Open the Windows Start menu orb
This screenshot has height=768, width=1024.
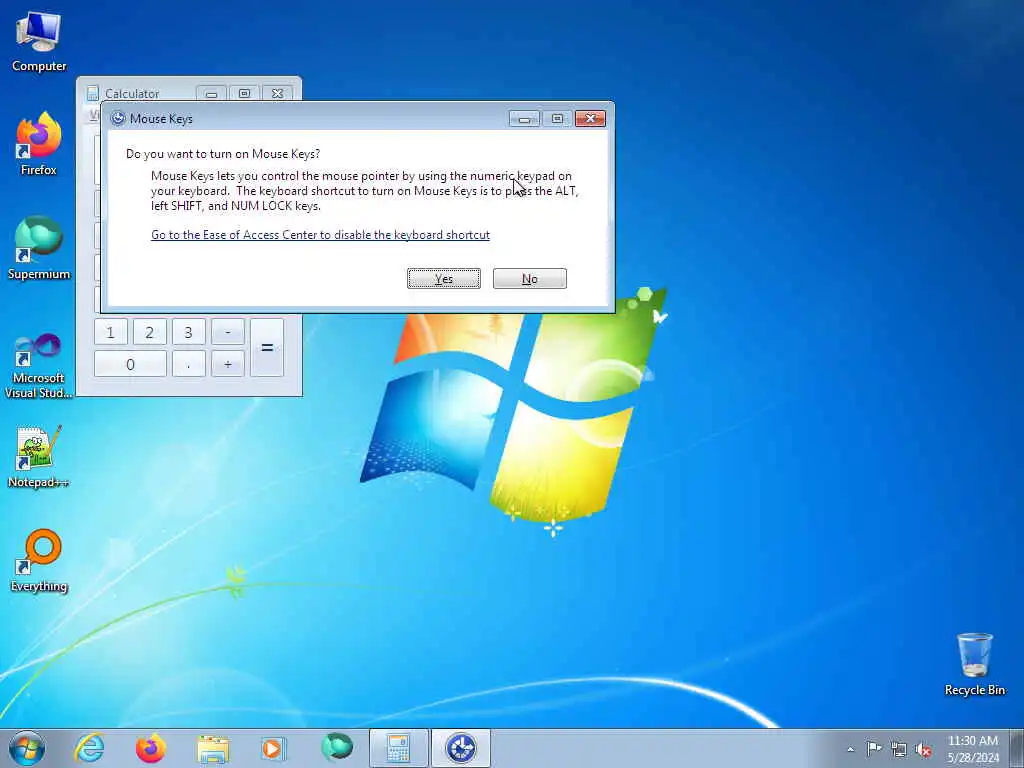(27, 748)
